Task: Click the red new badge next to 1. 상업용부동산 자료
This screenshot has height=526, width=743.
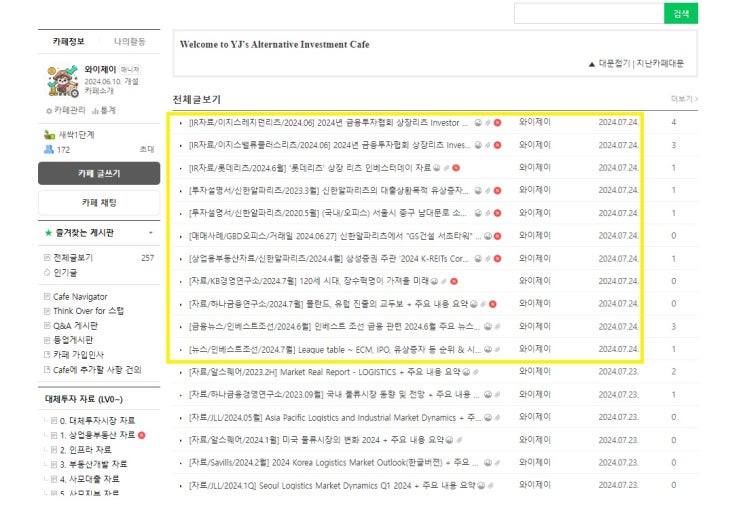Action: point(142,435)
